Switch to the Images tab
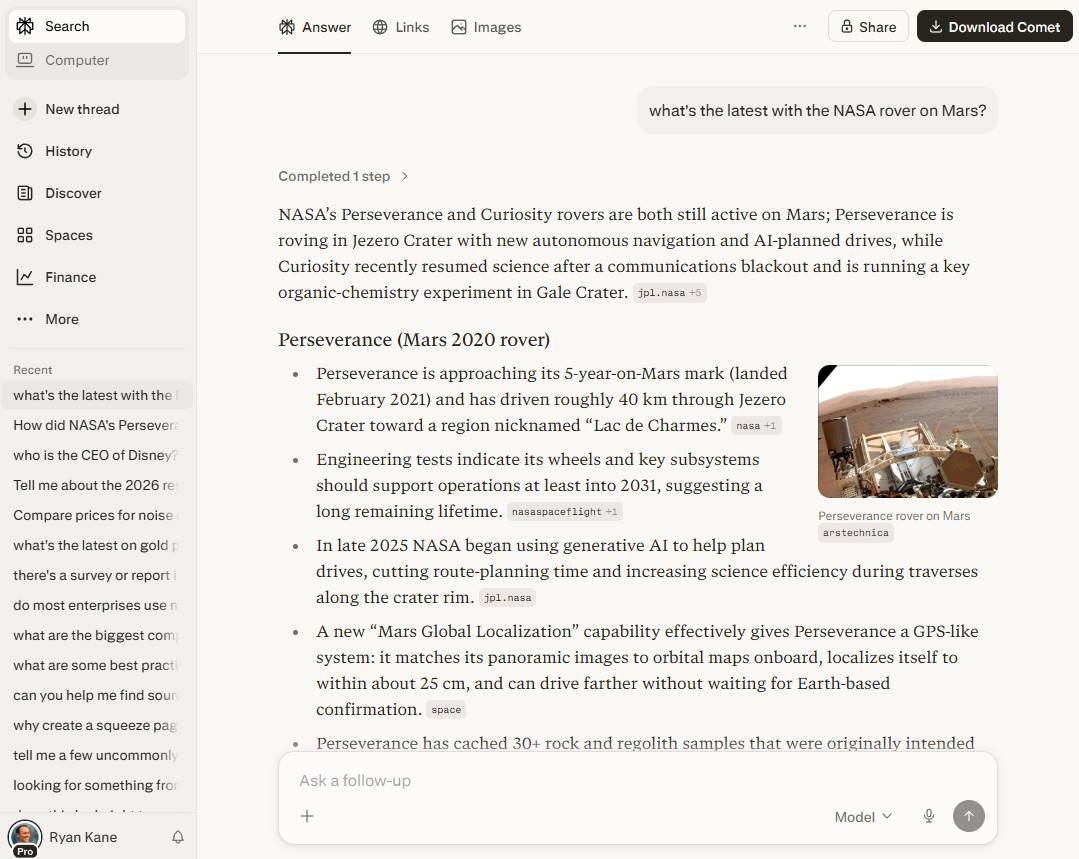 click(x=486, y=27)
